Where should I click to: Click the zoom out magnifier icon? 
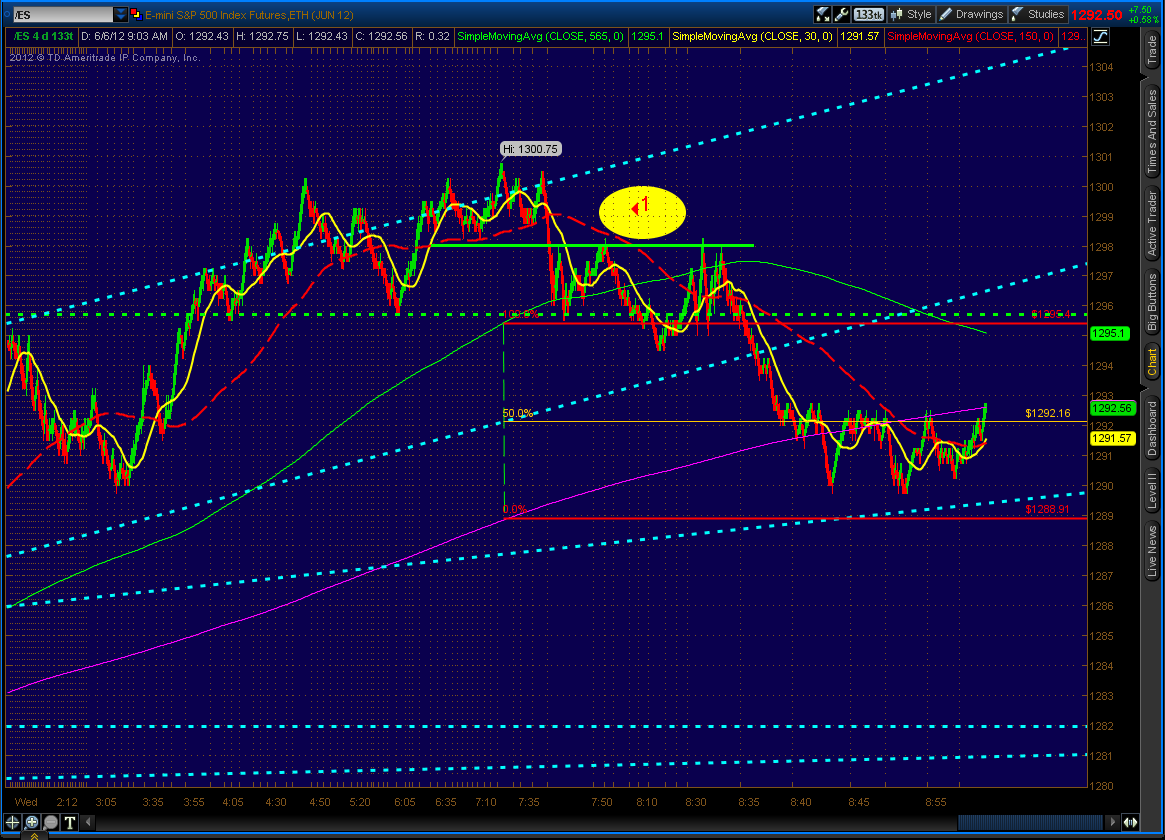tap(51, 822)
